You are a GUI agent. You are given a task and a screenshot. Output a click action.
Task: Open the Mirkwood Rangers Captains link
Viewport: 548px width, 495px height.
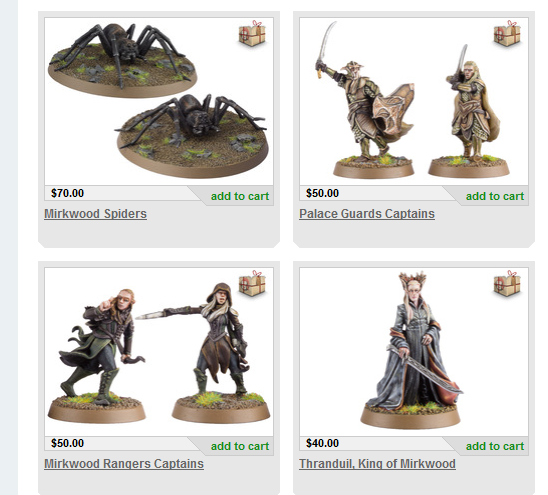(x=124, y=464)
